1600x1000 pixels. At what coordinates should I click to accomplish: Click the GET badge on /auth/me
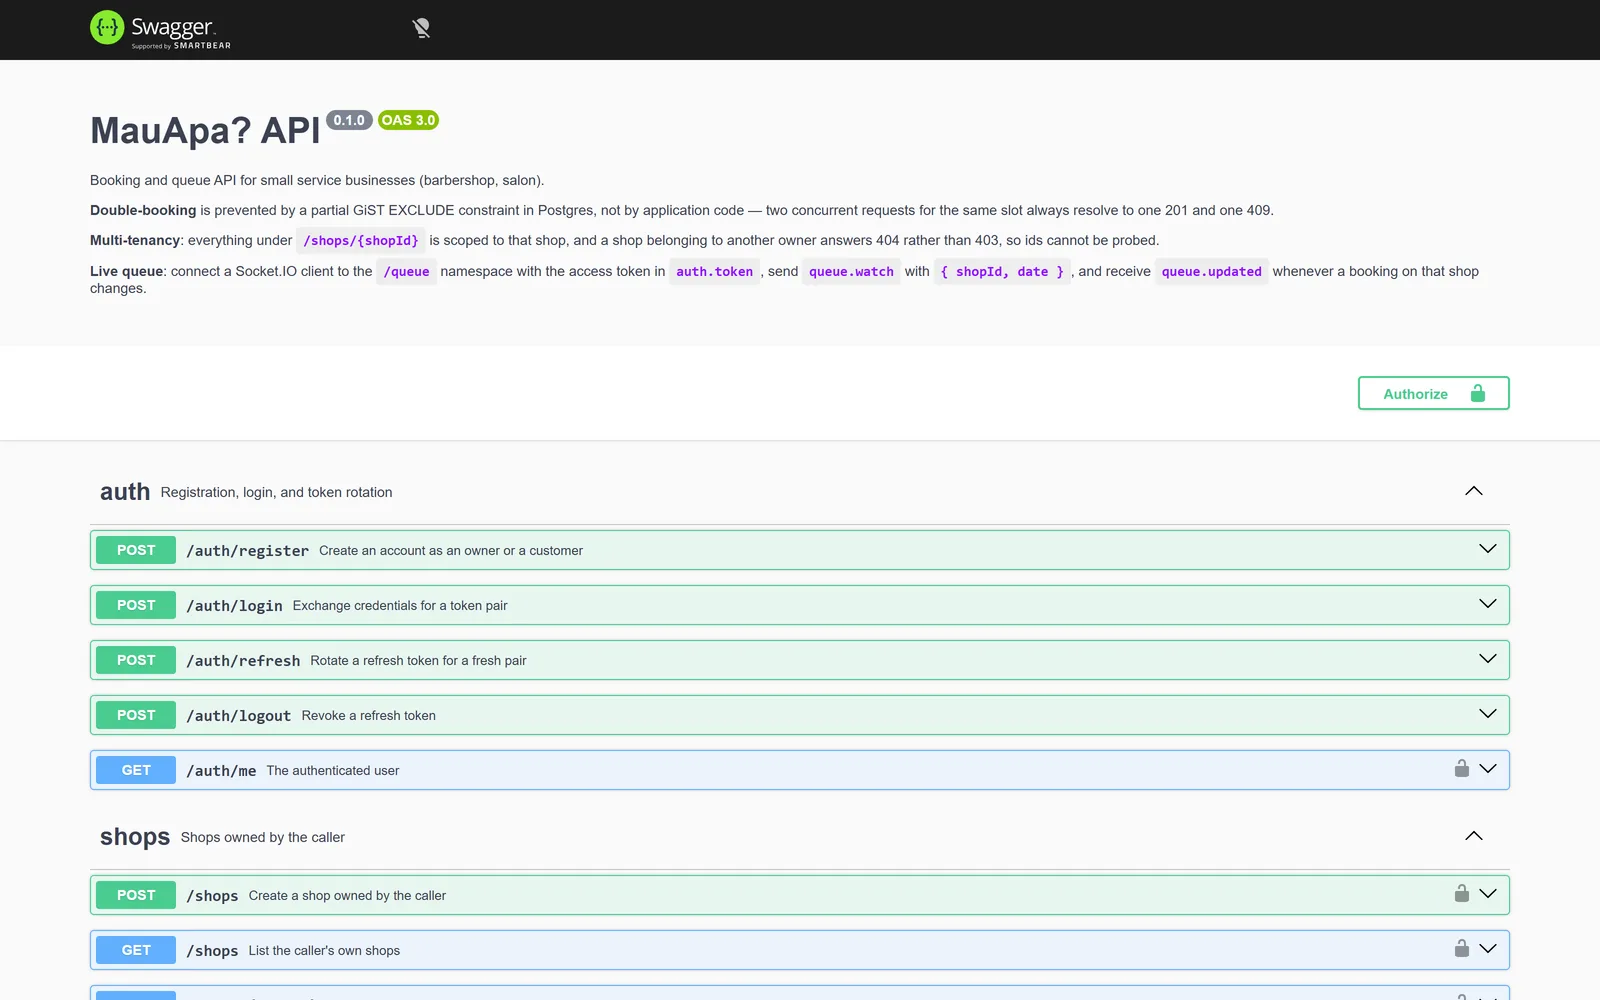[x=136, y=770]
